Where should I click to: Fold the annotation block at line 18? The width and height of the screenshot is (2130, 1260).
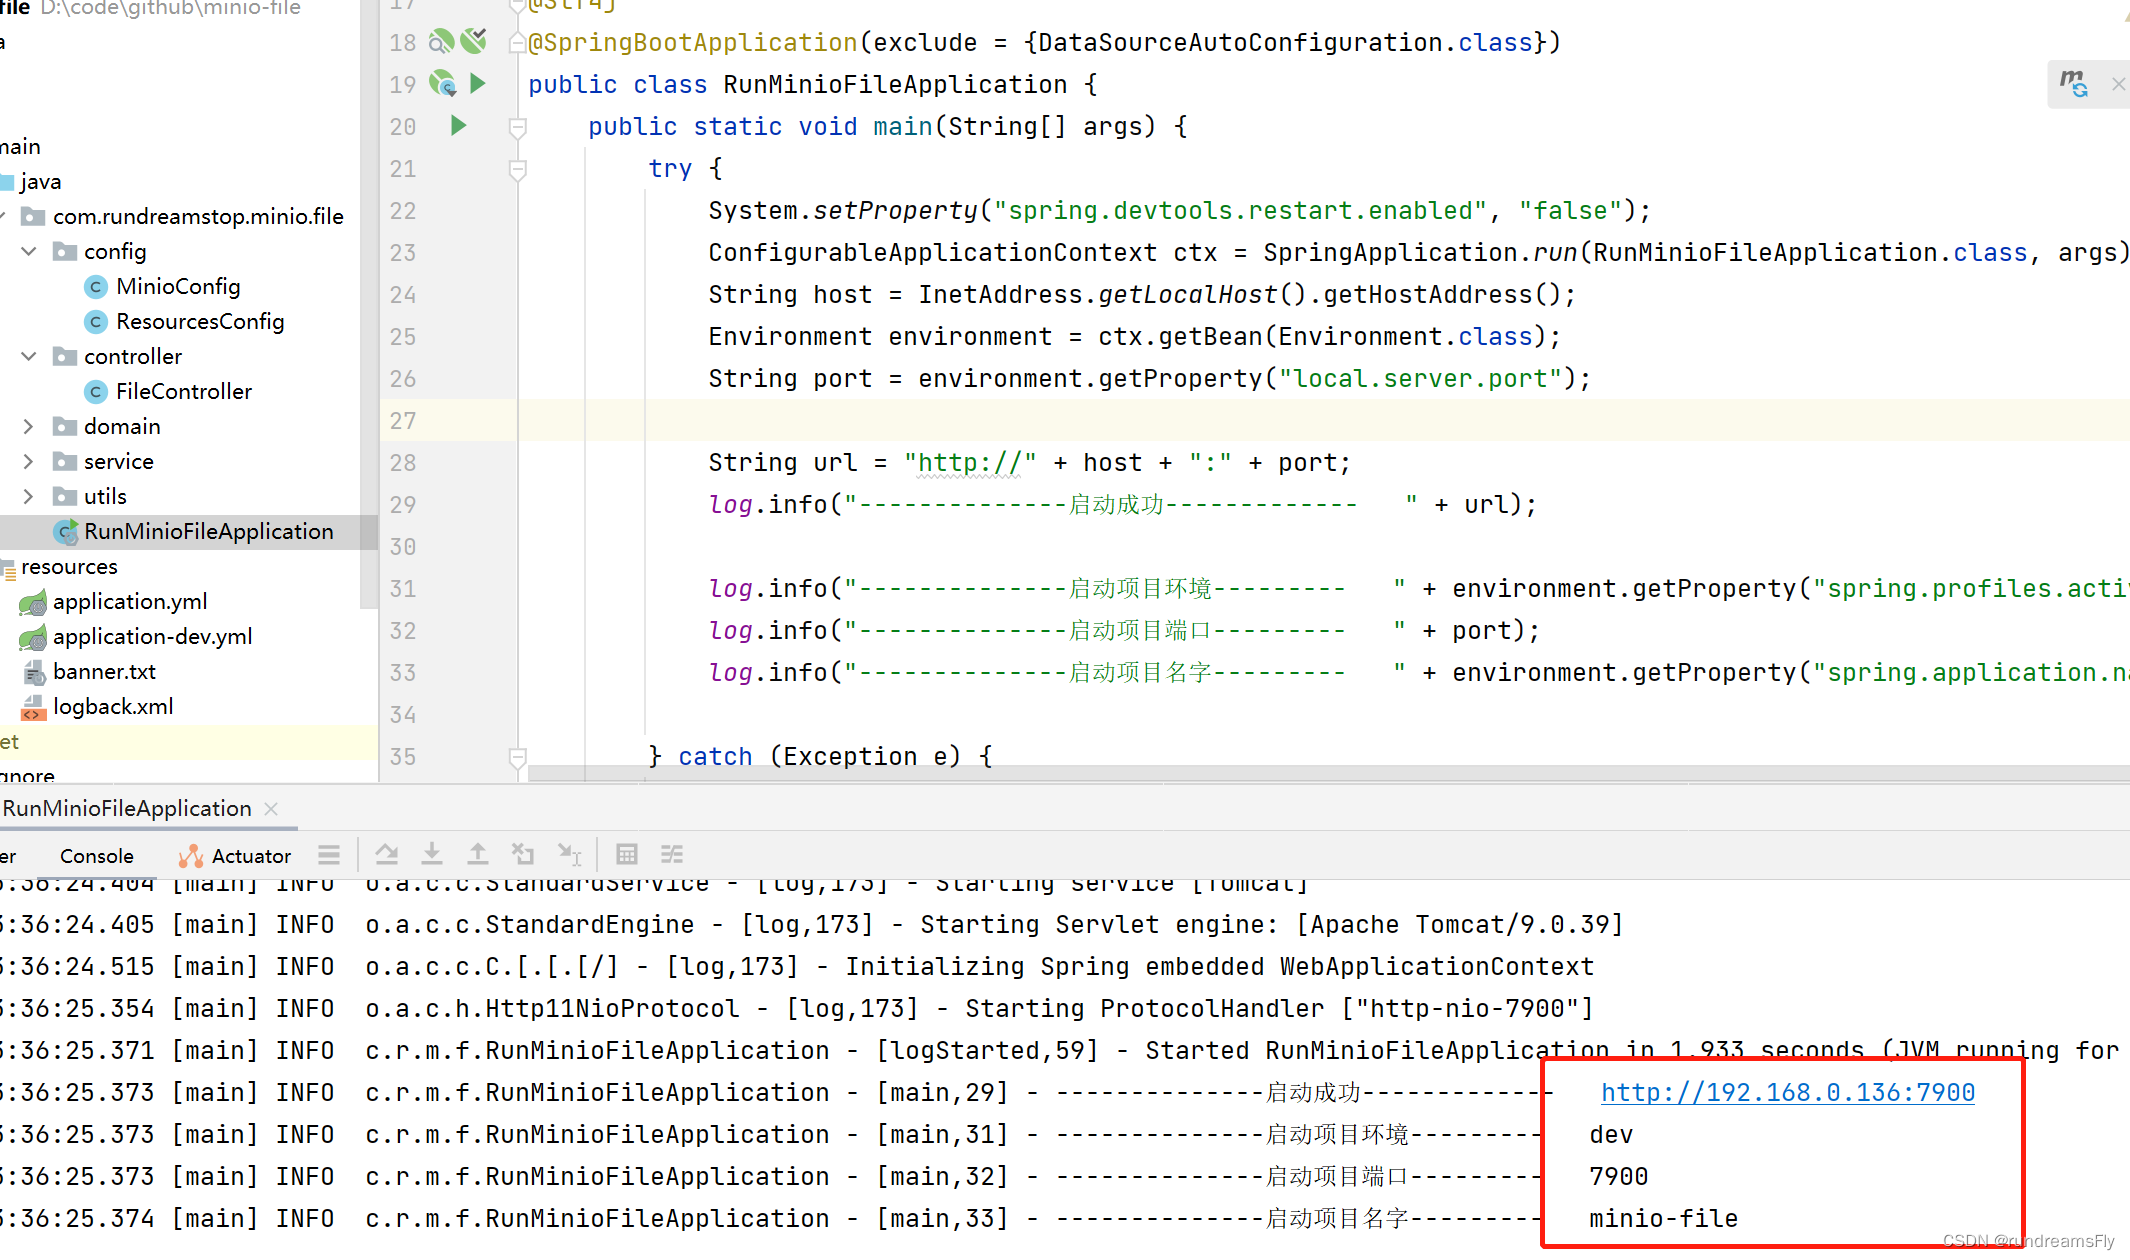517,42
